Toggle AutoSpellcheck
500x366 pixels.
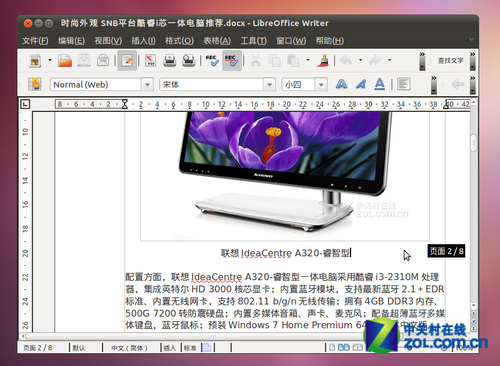pyautogui.click(x=232, y=61)
